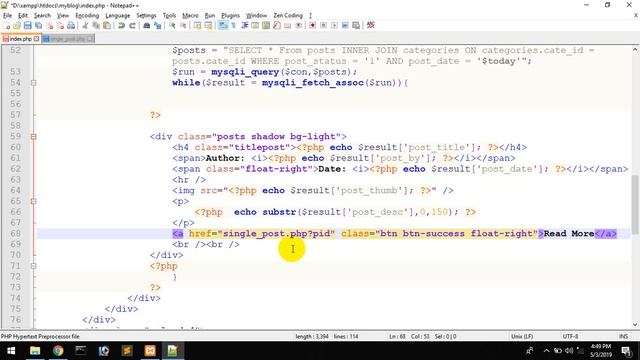Click the vertical scrollbar thumb in the editor
The height and width of the screenshot is (360, 640).
635,204
